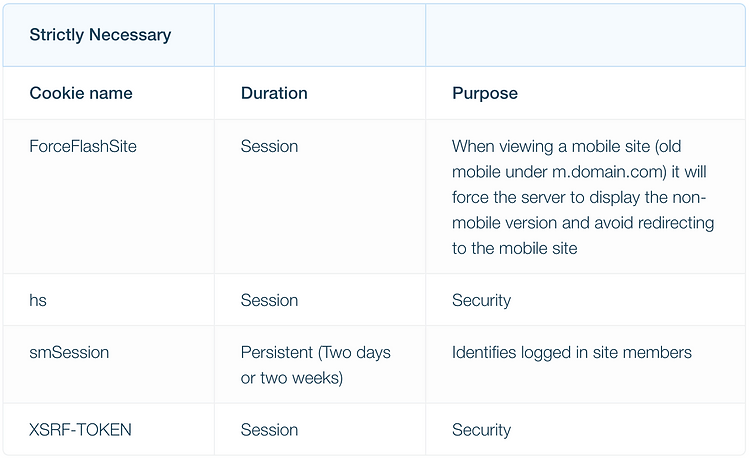Select the Cookie name column heading
The height and width of the screenshot is (461, 750).
point(81,93)
